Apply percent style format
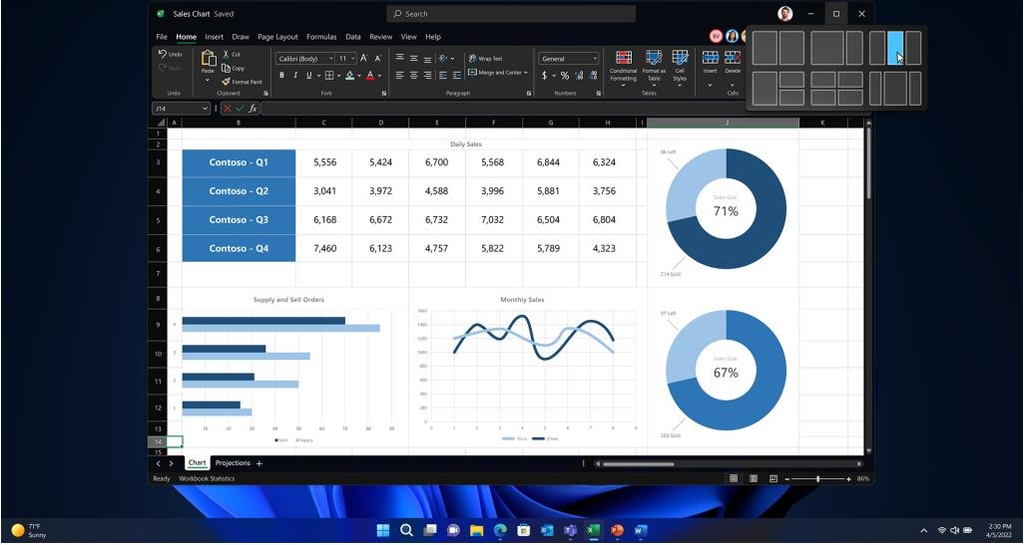 (565, 75)
